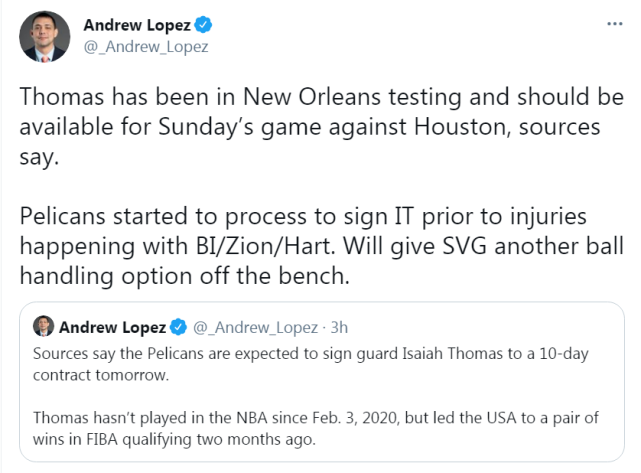This screenshot has width=641, height=473.
Task: Click the author name in the quoted tweet
Action: (114, 327)
